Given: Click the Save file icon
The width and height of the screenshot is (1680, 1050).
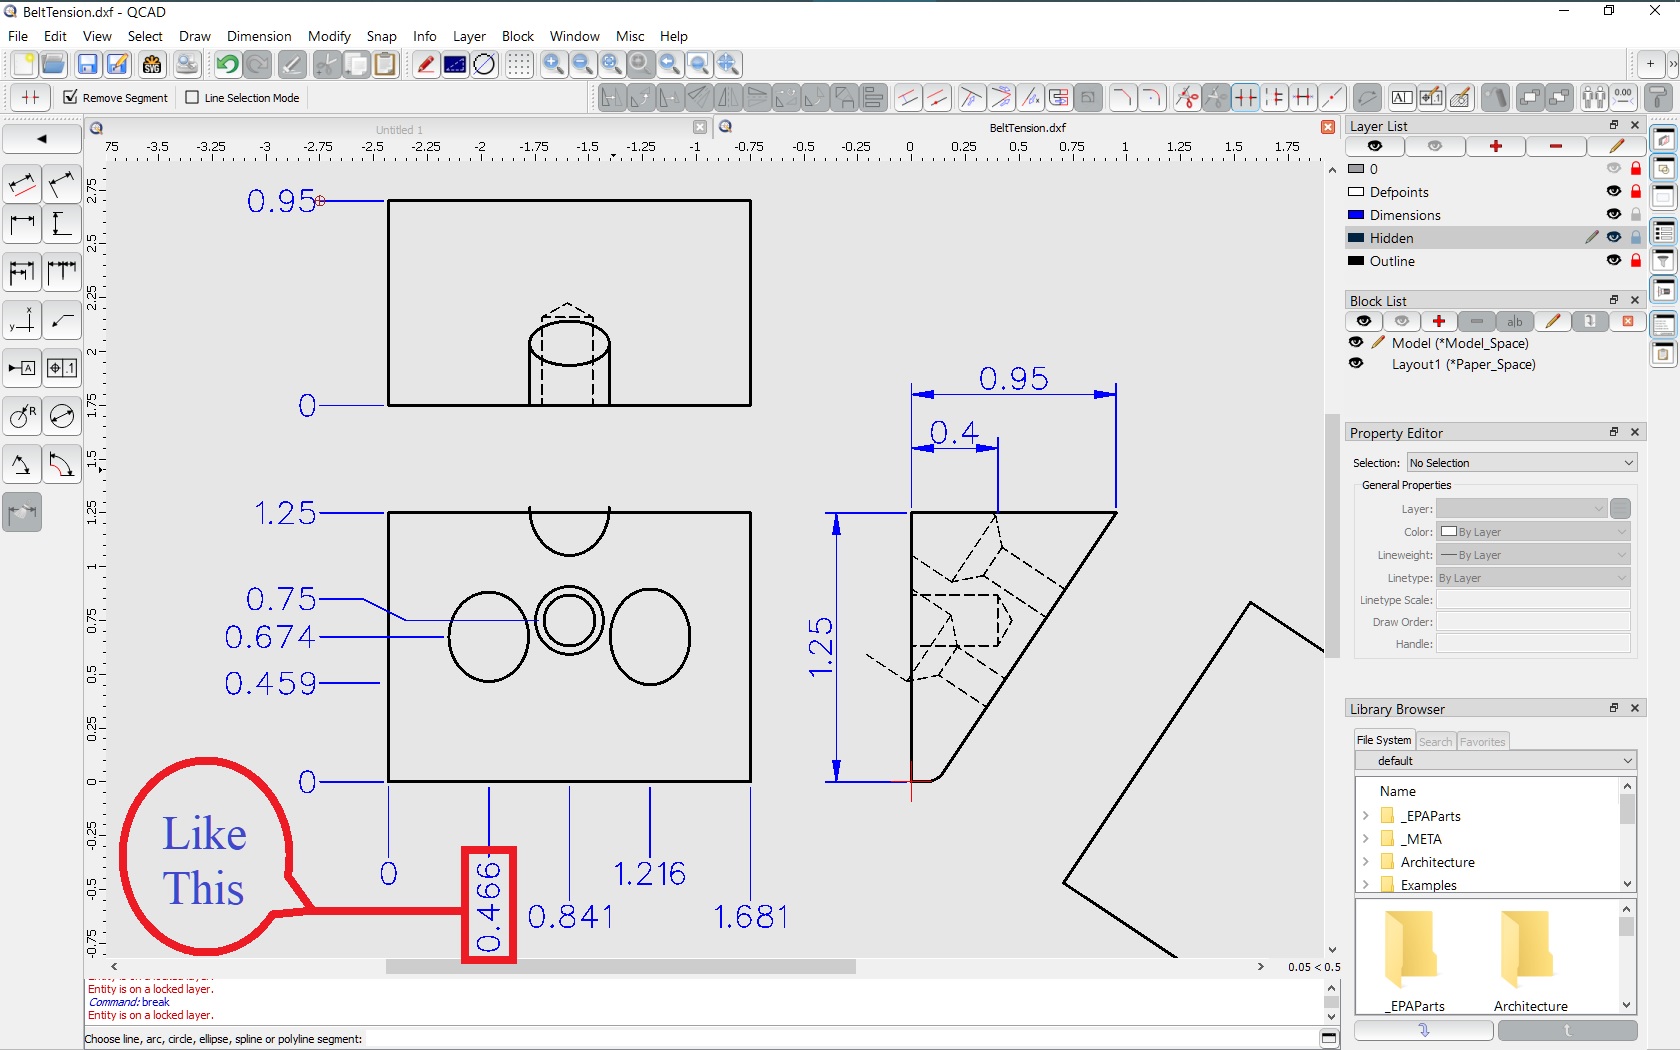Looking at the screenshot, I should pos(88,65).
